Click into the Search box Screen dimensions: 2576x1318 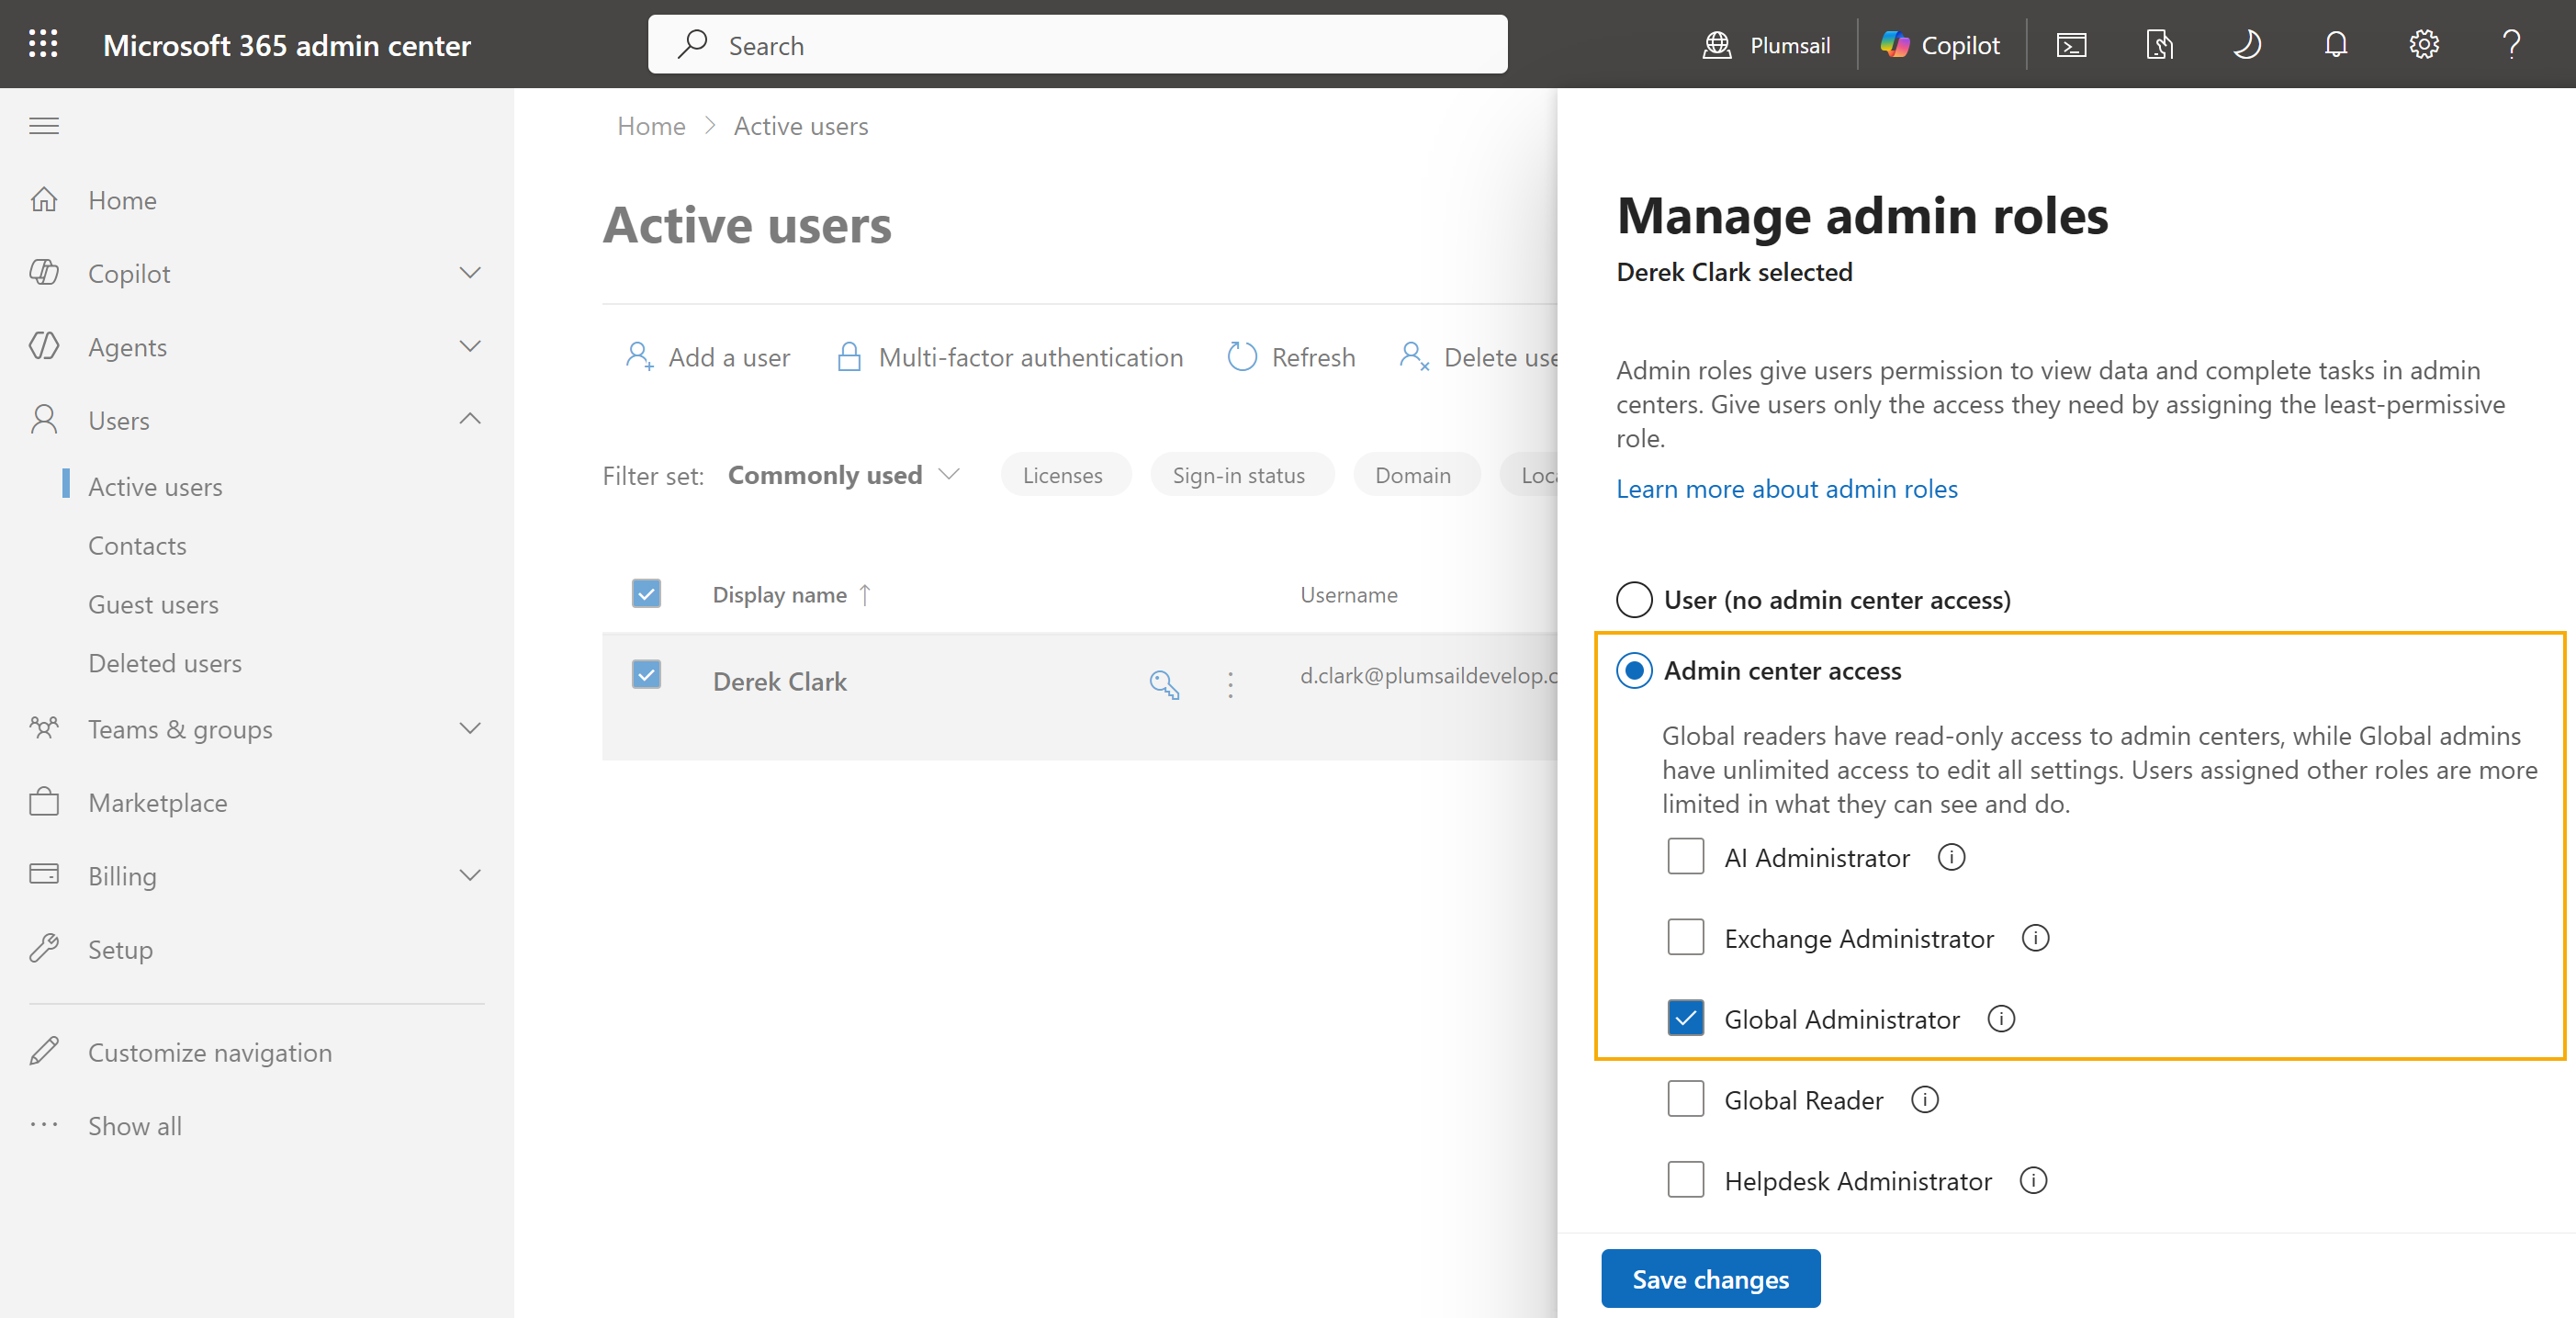(x=1077, y=44)
